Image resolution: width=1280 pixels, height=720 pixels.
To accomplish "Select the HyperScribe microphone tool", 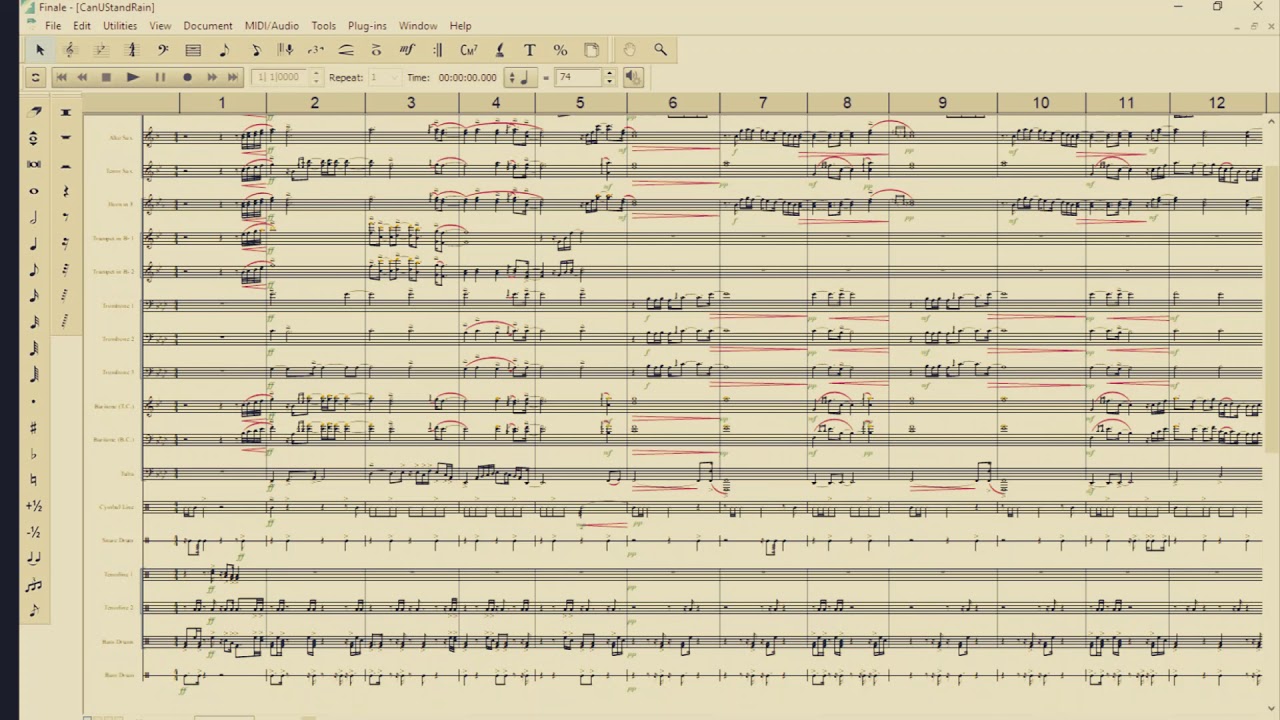I will pos(286,50).
